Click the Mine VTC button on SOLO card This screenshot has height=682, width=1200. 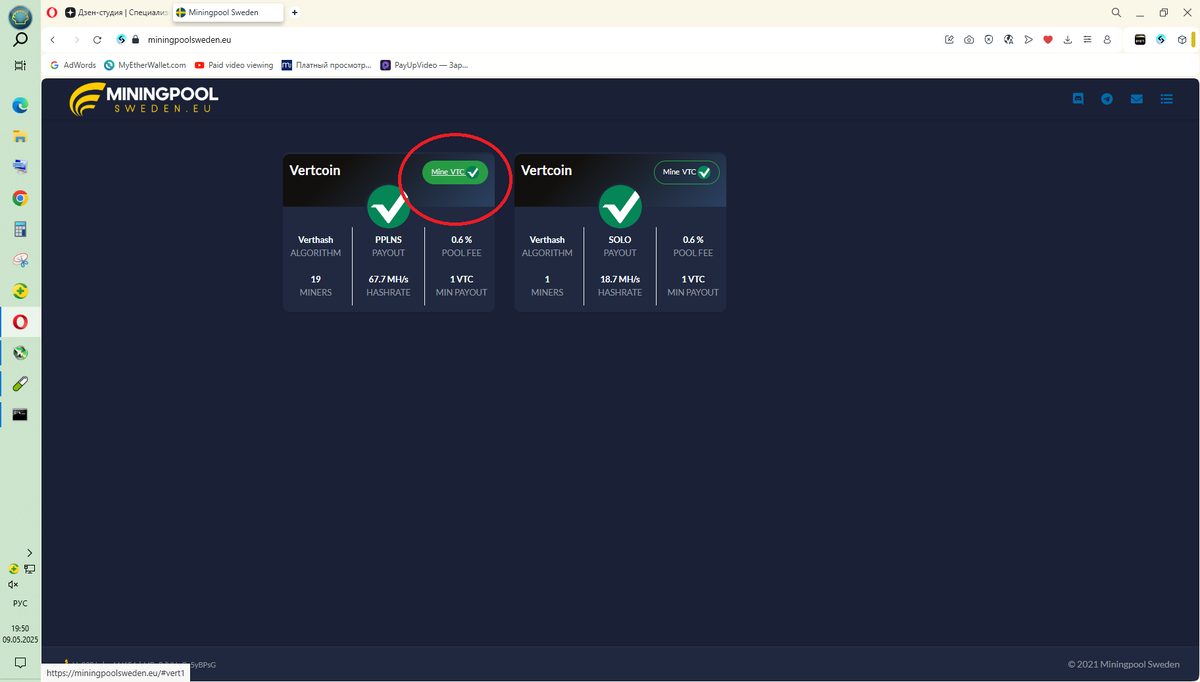coord(686,172)
